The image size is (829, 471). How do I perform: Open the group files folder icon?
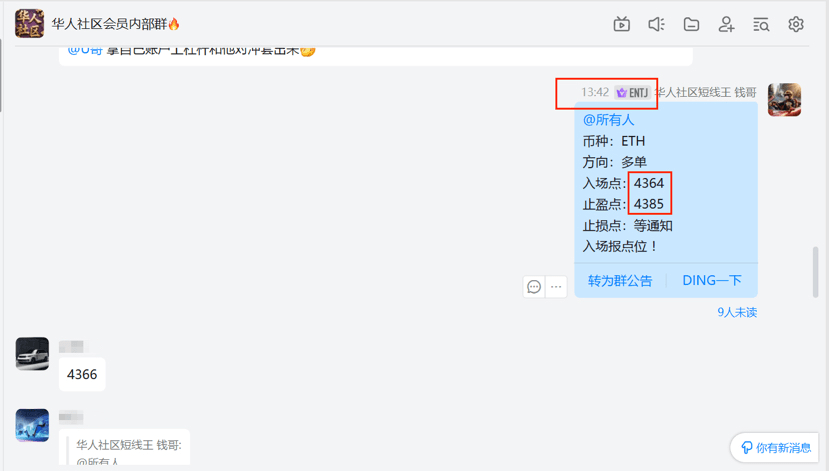point(691,24)
